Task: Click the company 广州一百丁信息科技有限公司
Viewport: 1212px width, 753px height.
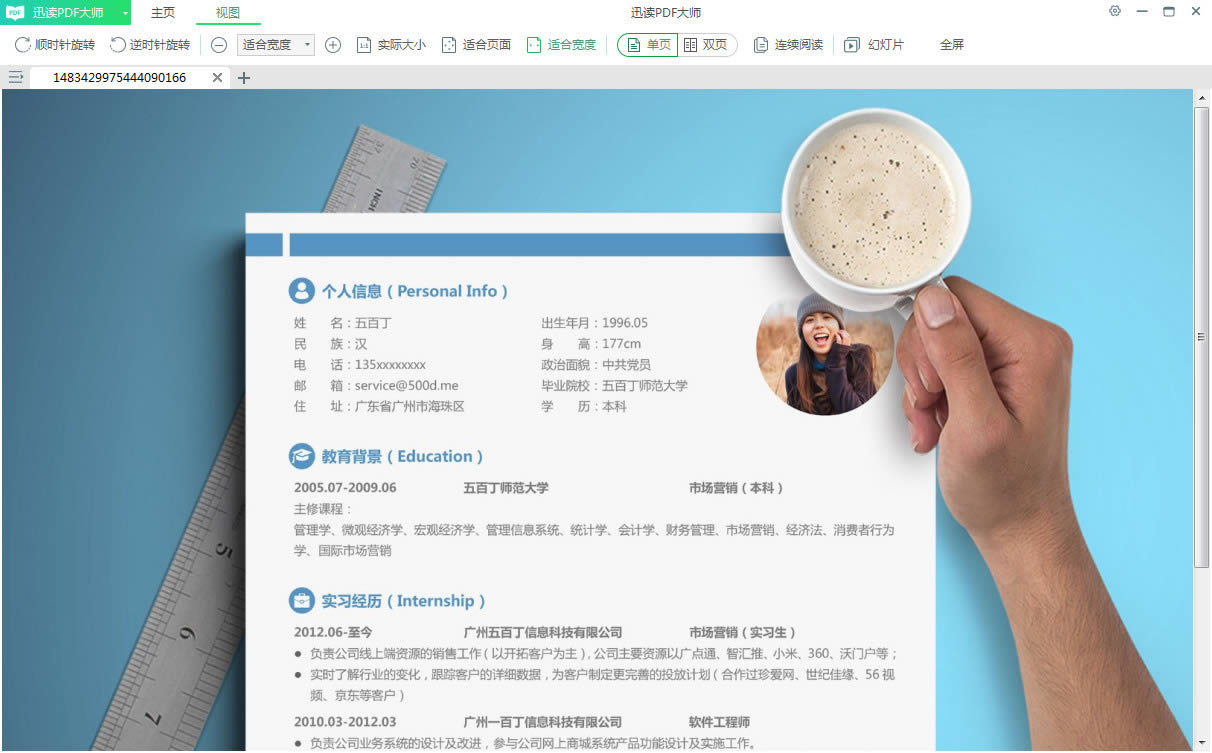Action: coord(543,722)
